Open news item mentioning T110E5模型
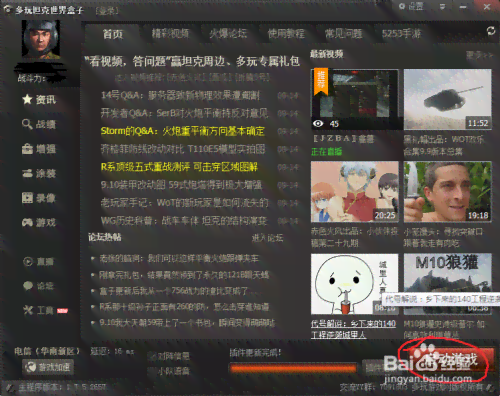The width and height of the screenshot is (500, 396). click(183, 149)
